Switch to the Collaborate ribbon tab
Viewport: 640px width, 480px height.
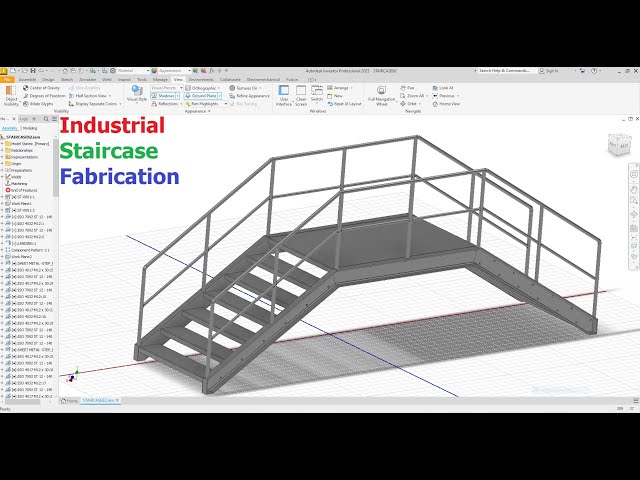pos(230,80)
